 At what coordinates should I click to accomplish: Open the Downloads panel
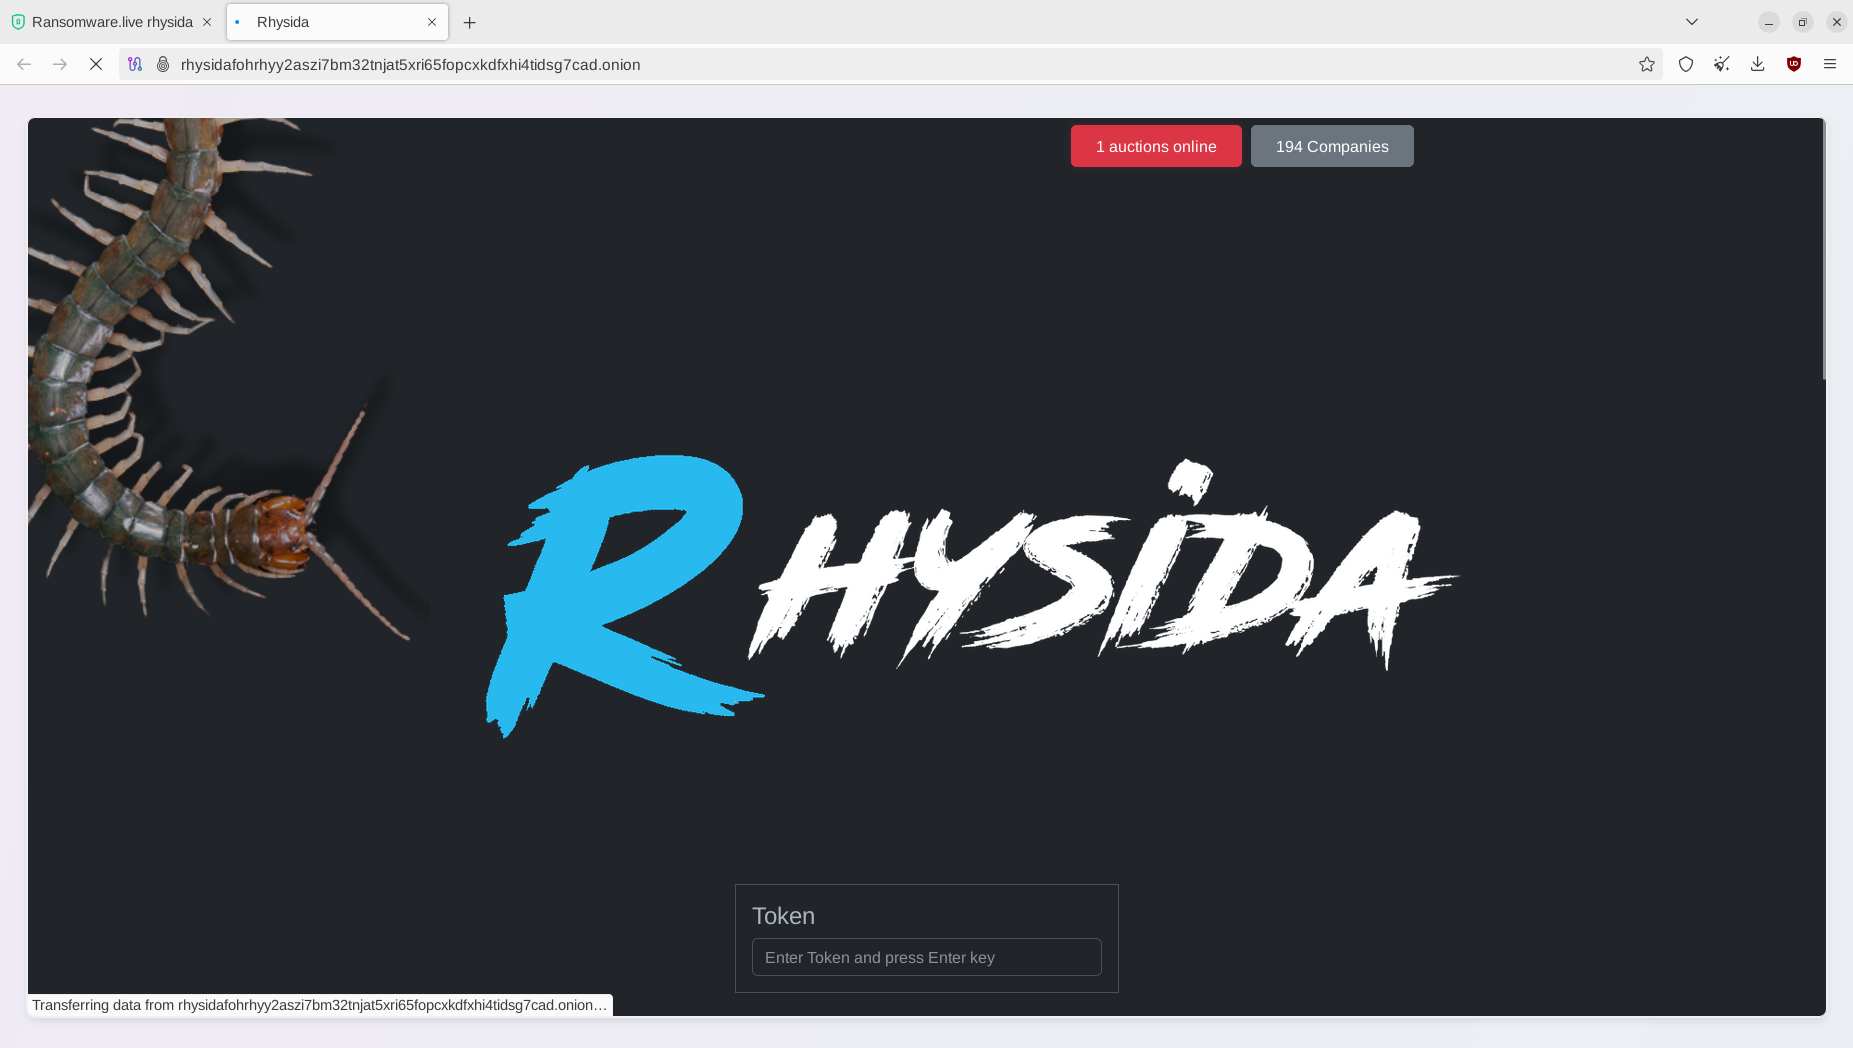tap(1758, 64)
